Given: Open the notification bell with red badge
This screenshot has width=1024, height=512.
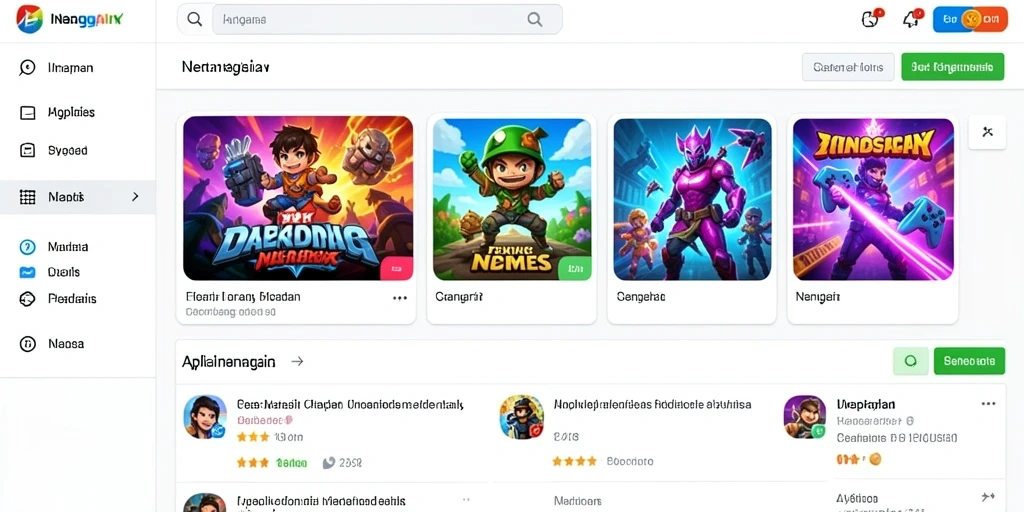Looking at the screenshot, I should (x=912, y=19).
